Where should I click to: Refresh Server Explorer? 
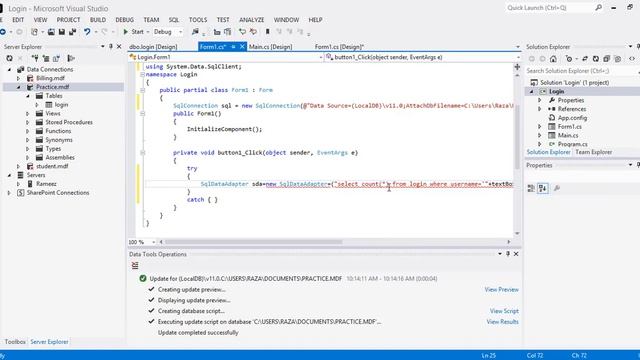(x=9, y=58)
